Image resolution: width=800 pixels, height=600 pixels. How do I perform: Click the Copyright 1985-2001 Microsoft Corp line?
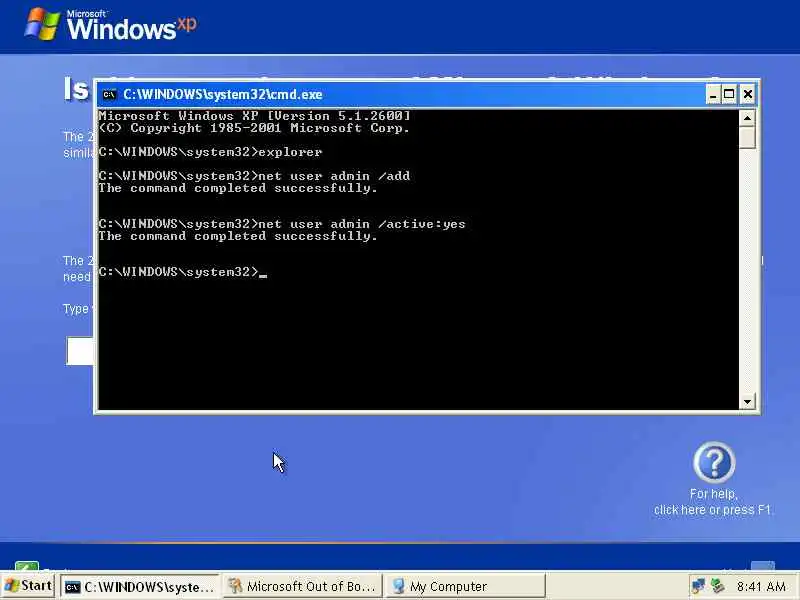(x=254, y=128)
